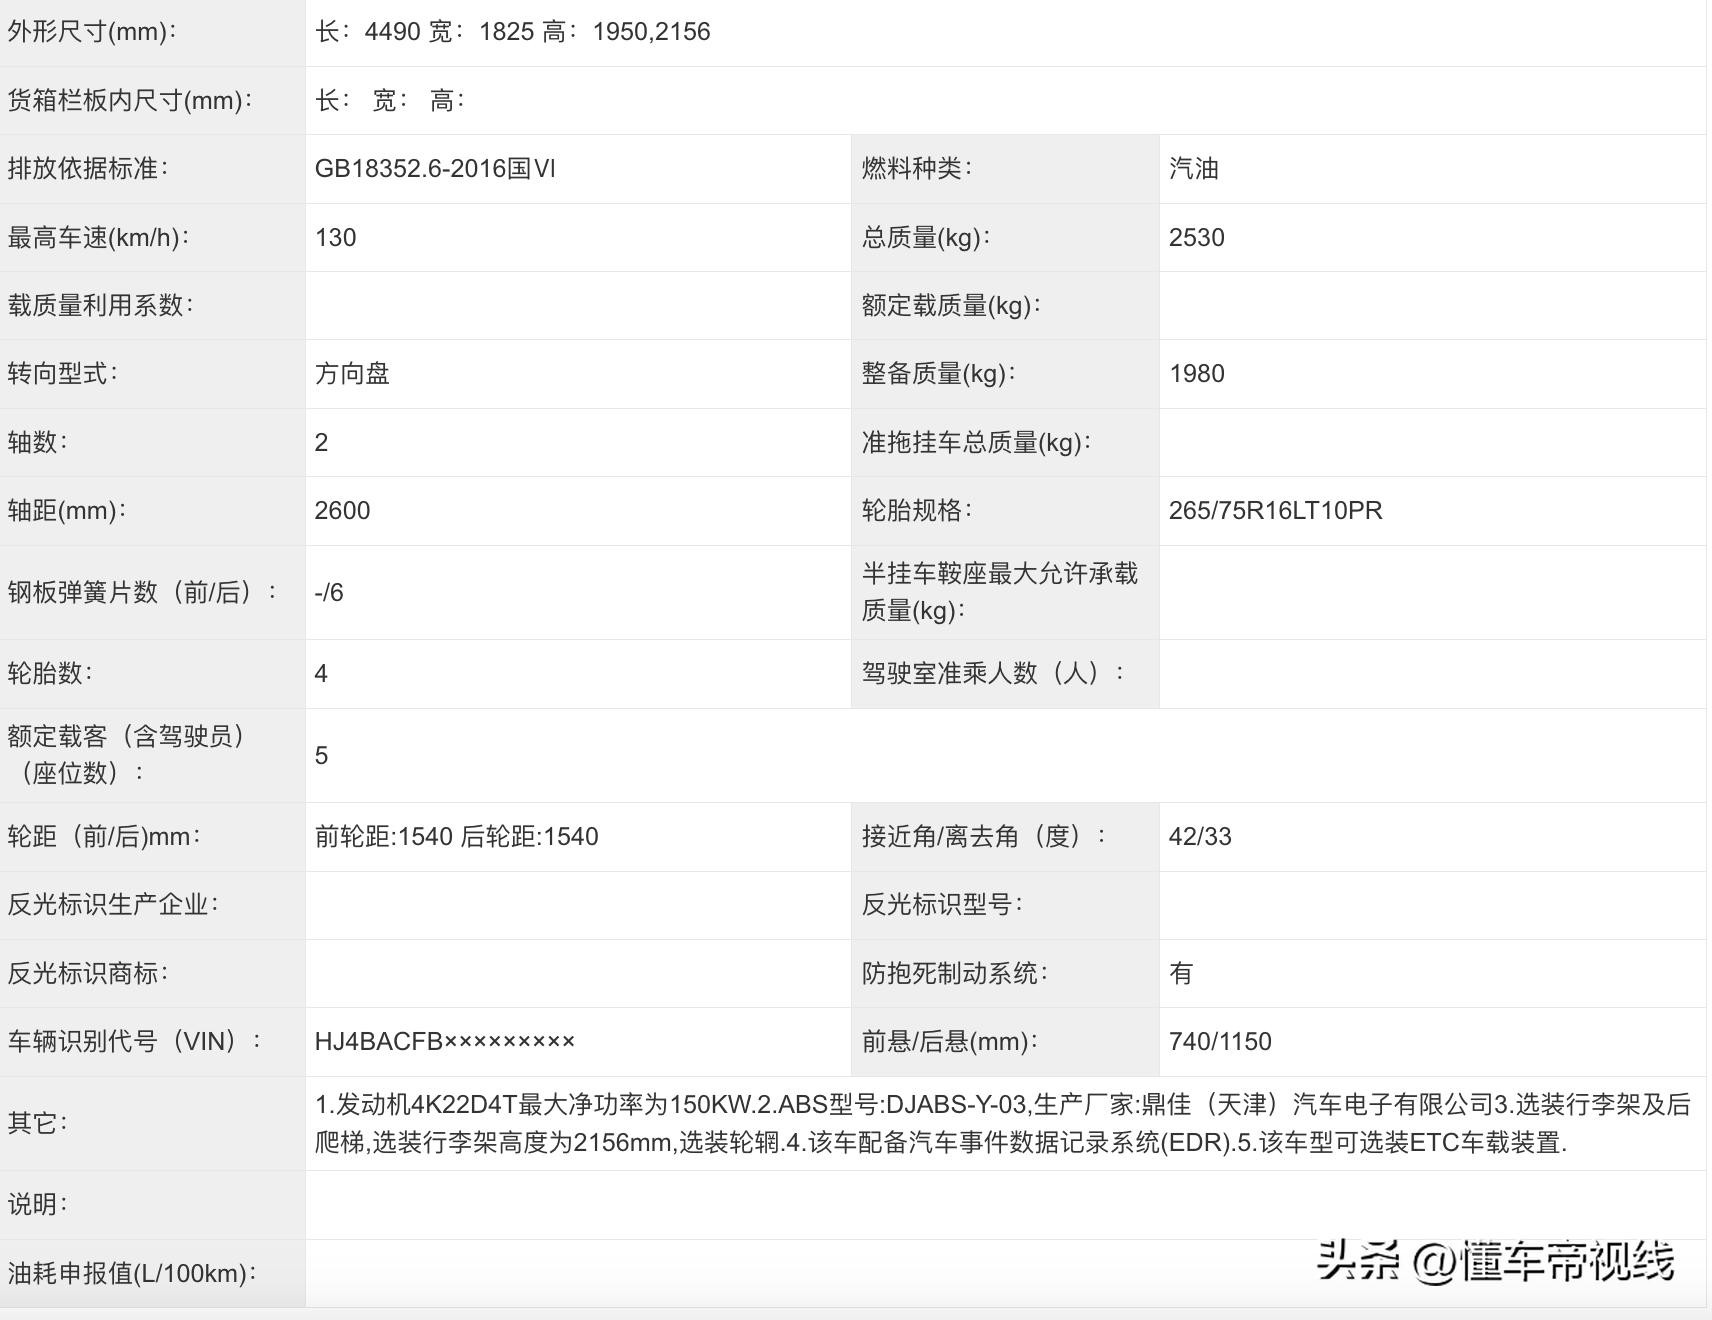This screenshot has width=1712, height=1320.
Task: Click the 货箱栏板内尺寸(mm) row label
Action: pyautogui.click(x=130, y=101)
